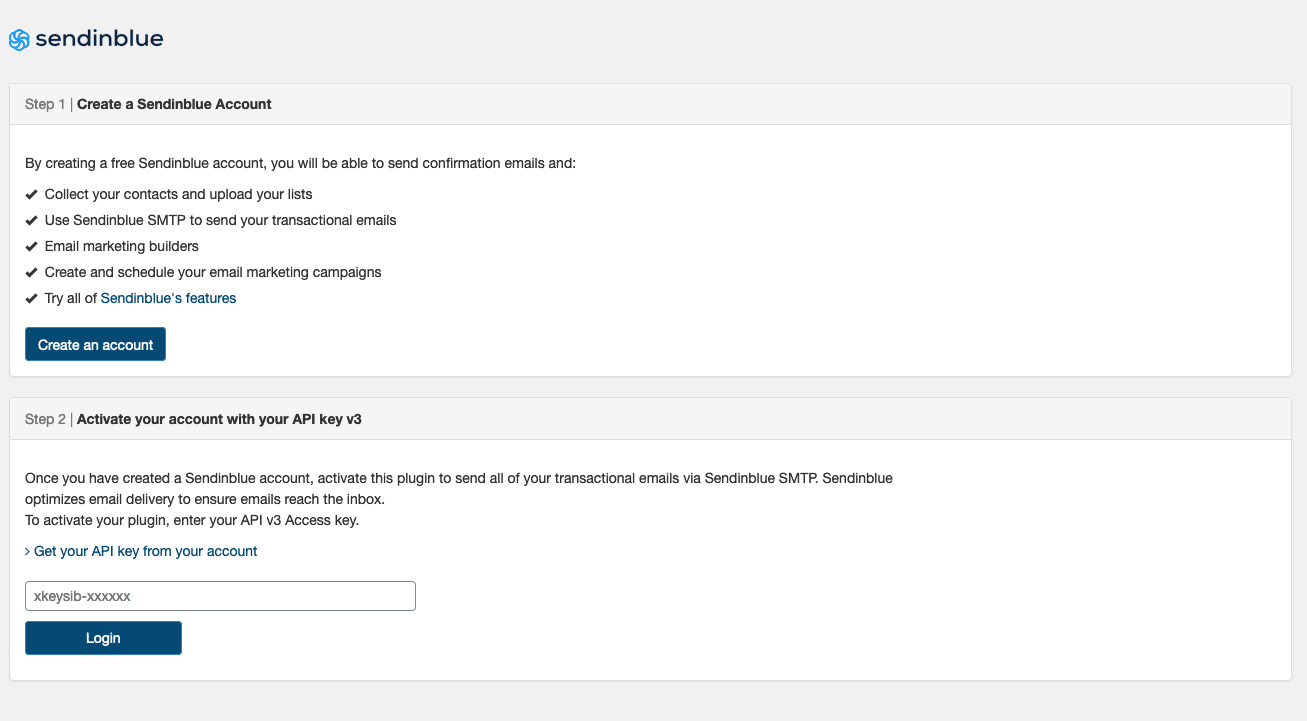This screenshot has height=721, width=1307.
Task: Click checkmark beside Collect your contacts
Action: pyautogui.click(x=32, y=194)
